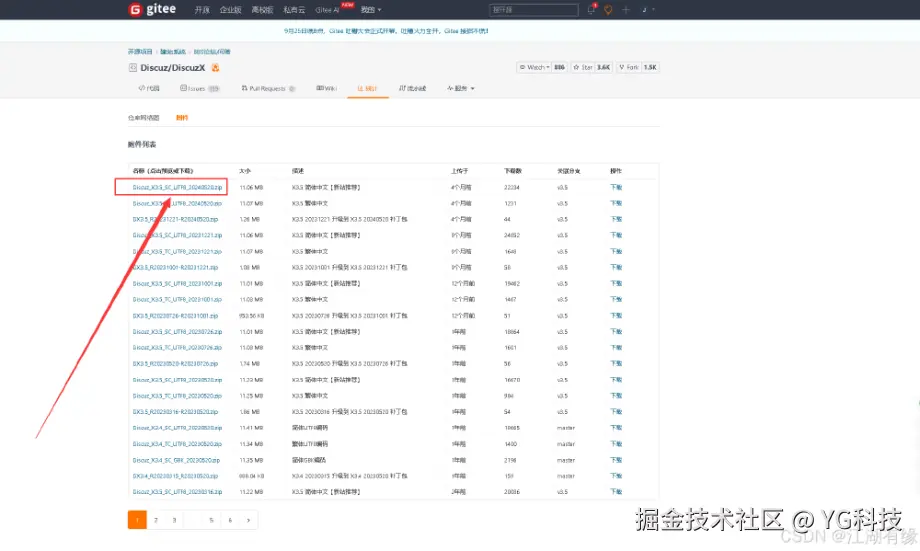920x551 pixels.
Task: Focus the header search box
Action: click(534, 10)
